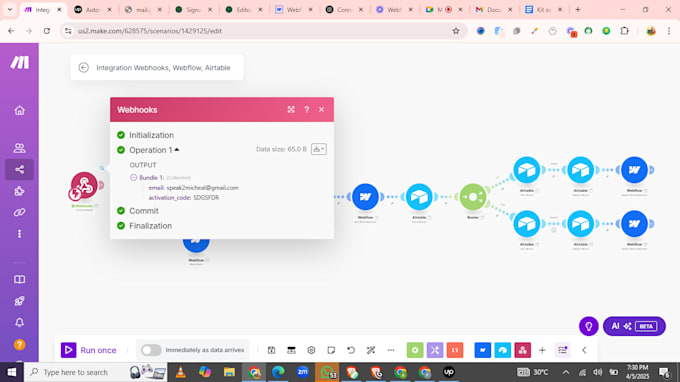Switch to the 'mail' browser tab
680x382 pixels.
point(144,10)
